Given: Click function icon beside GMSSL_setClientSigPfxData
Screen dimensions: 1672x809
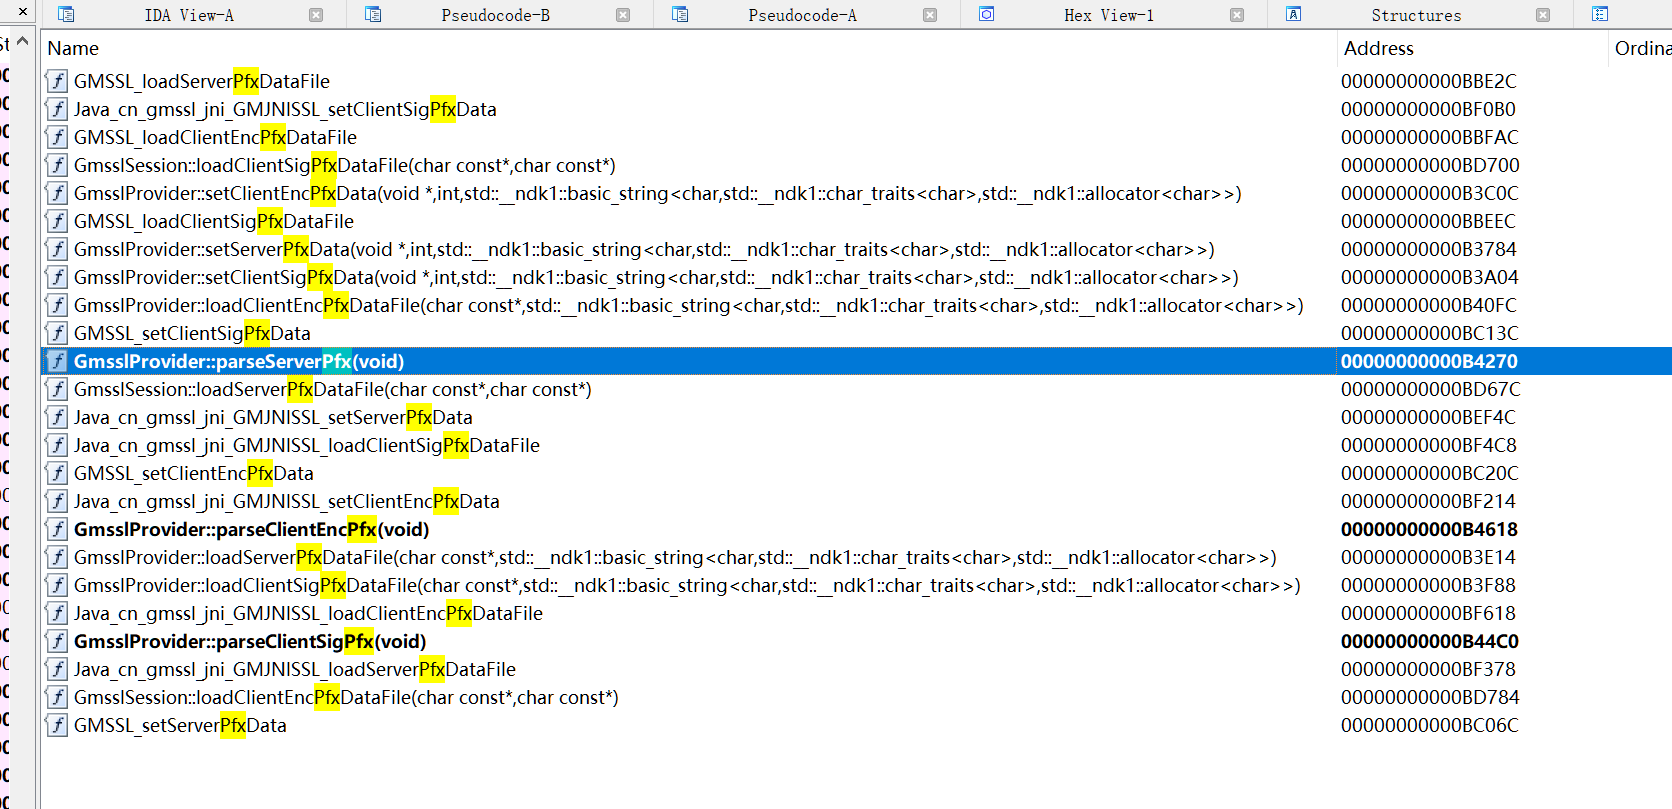Looking at the screenshot, I should coord(58,333).
